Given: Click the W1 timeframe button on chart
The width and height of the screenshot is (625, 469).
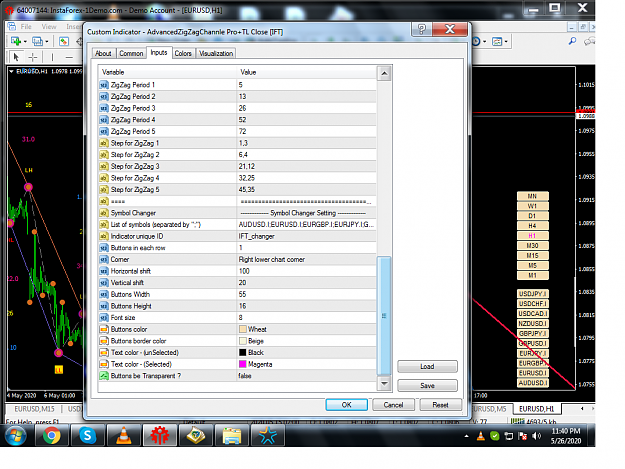Looking at the screenshot, I should point(533,206).
